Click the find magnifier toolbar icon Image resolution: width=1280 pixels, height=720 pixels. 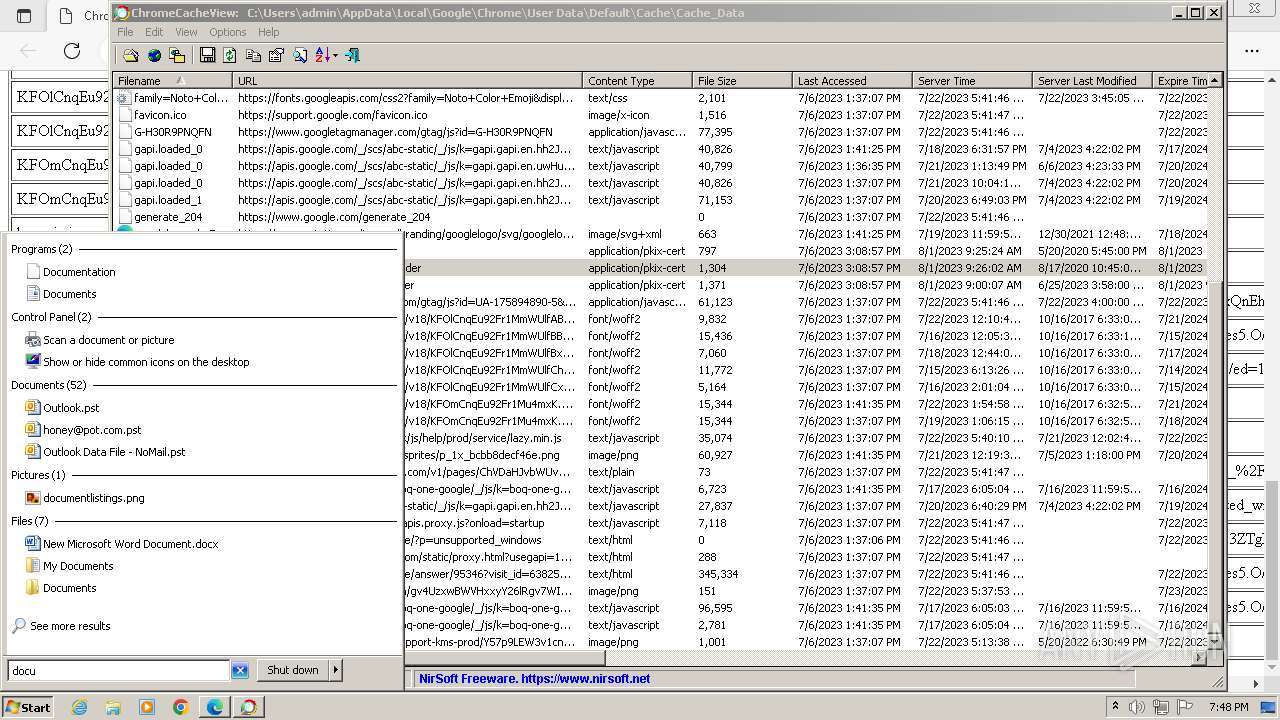pyautogui.click(x=299, y=56)
